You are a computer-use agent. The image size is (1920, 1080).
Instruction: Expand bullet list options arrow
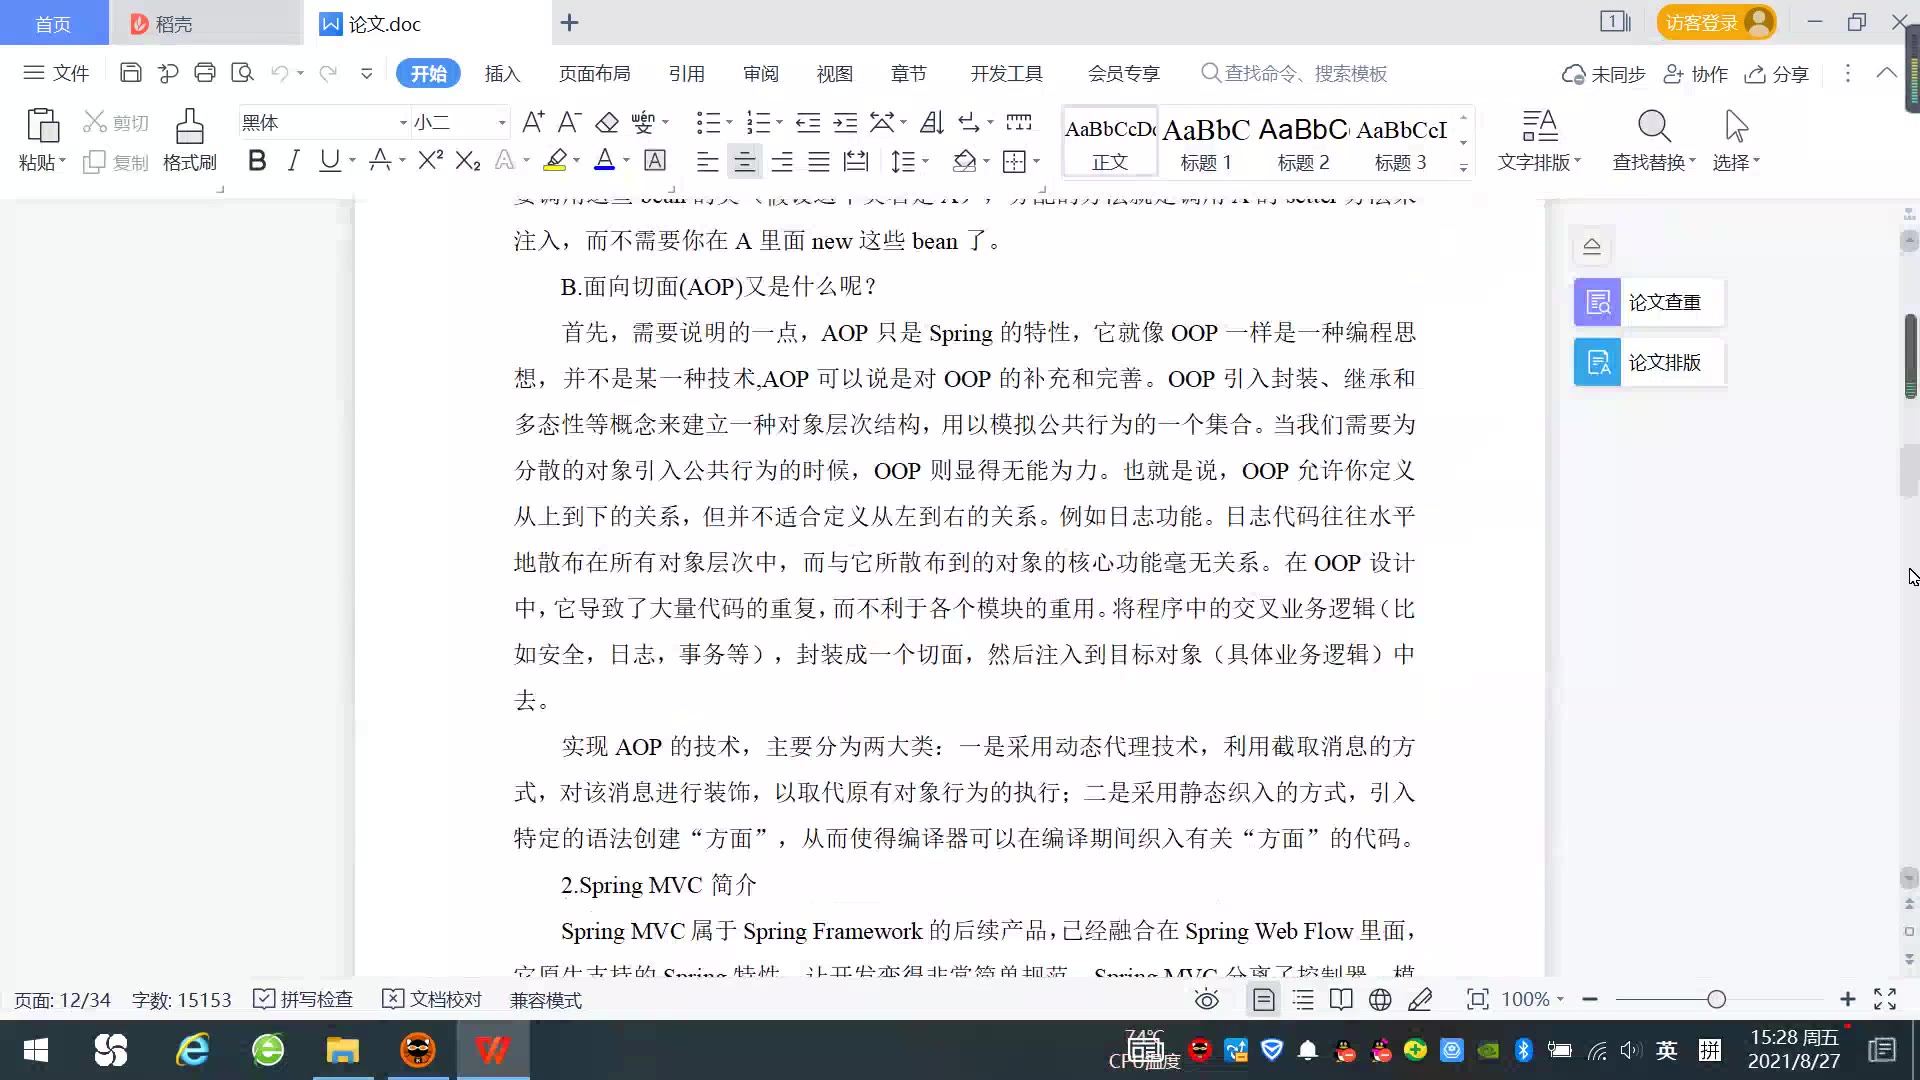click(729, 122)
